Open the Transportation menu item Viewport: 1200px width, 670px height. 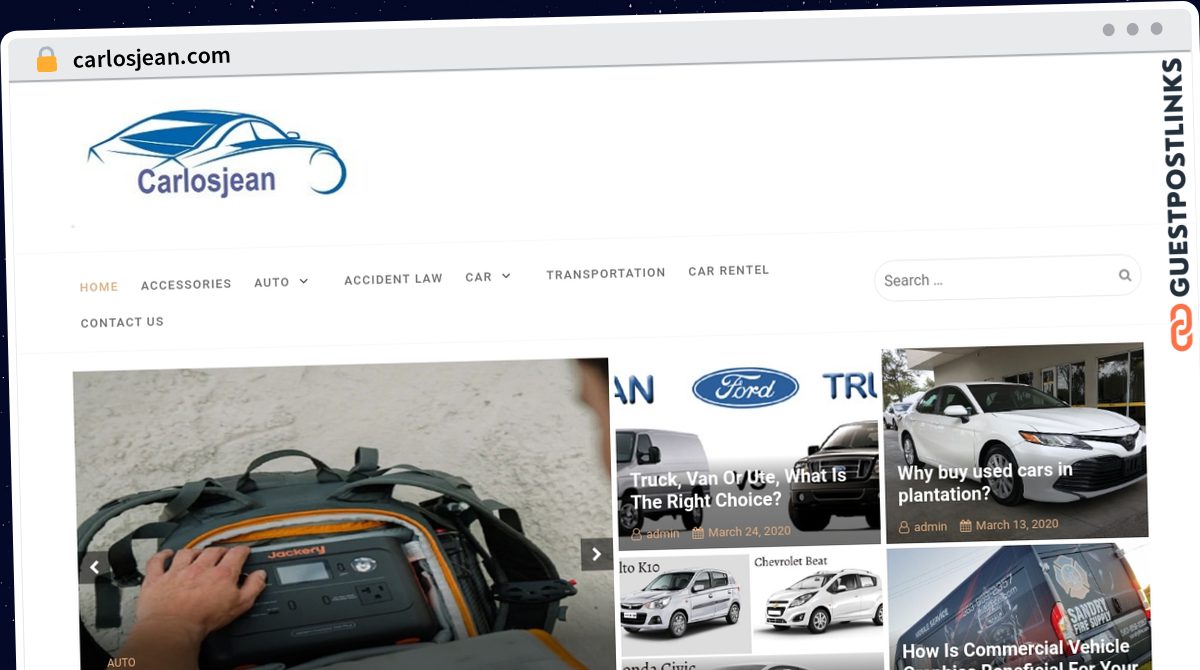[605, 273]
